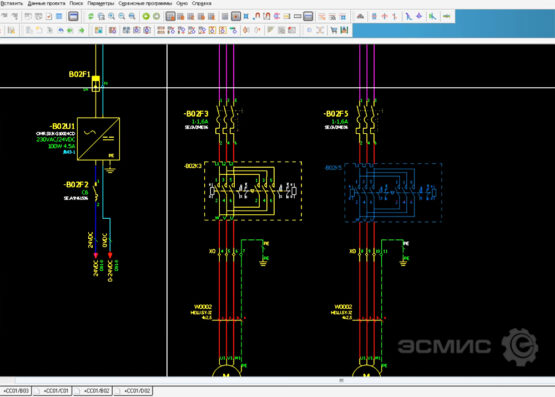Click the teal arrow symbol icon in second row

tap(233, 30)
